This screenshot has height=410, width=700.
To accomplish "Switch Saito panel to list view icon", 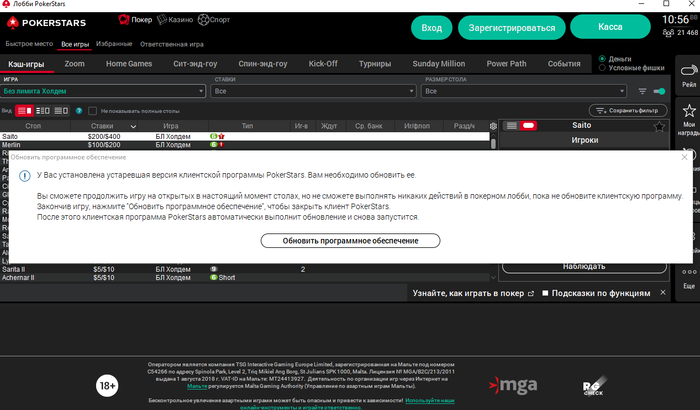I will click(x=512, y=126).
